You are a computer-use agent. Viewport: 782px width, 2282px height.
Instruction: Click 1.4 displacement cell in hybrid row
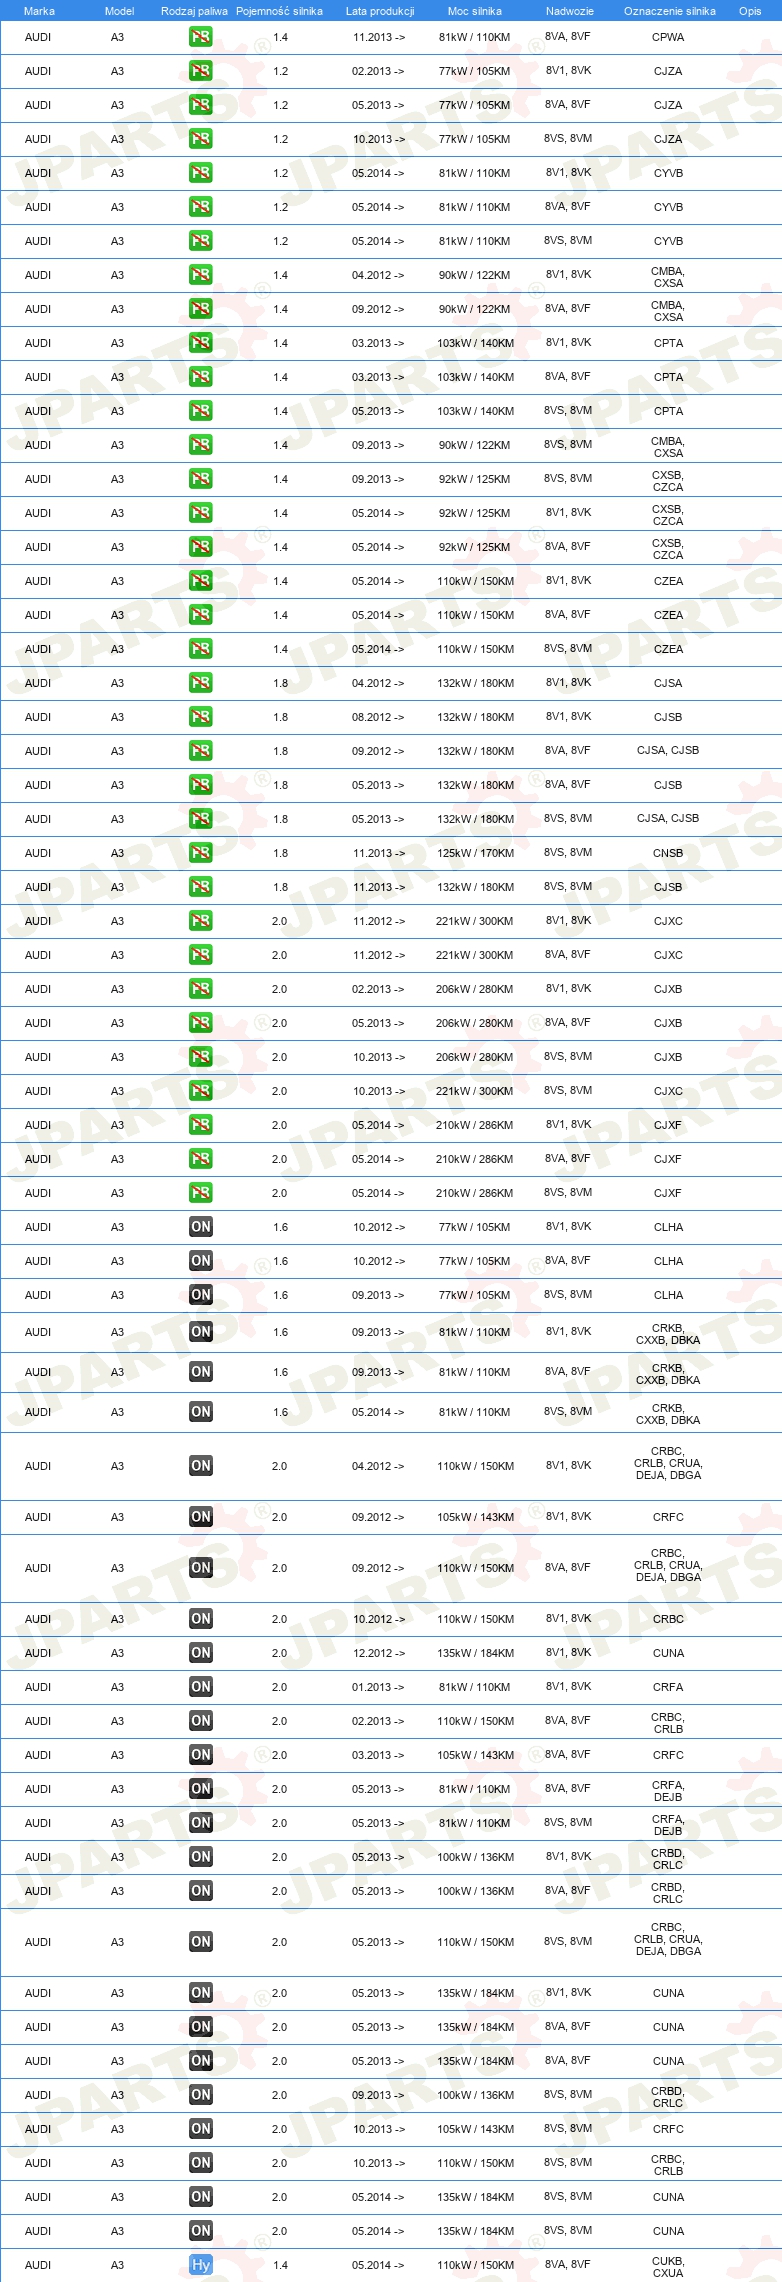(x=280, y=2265)
